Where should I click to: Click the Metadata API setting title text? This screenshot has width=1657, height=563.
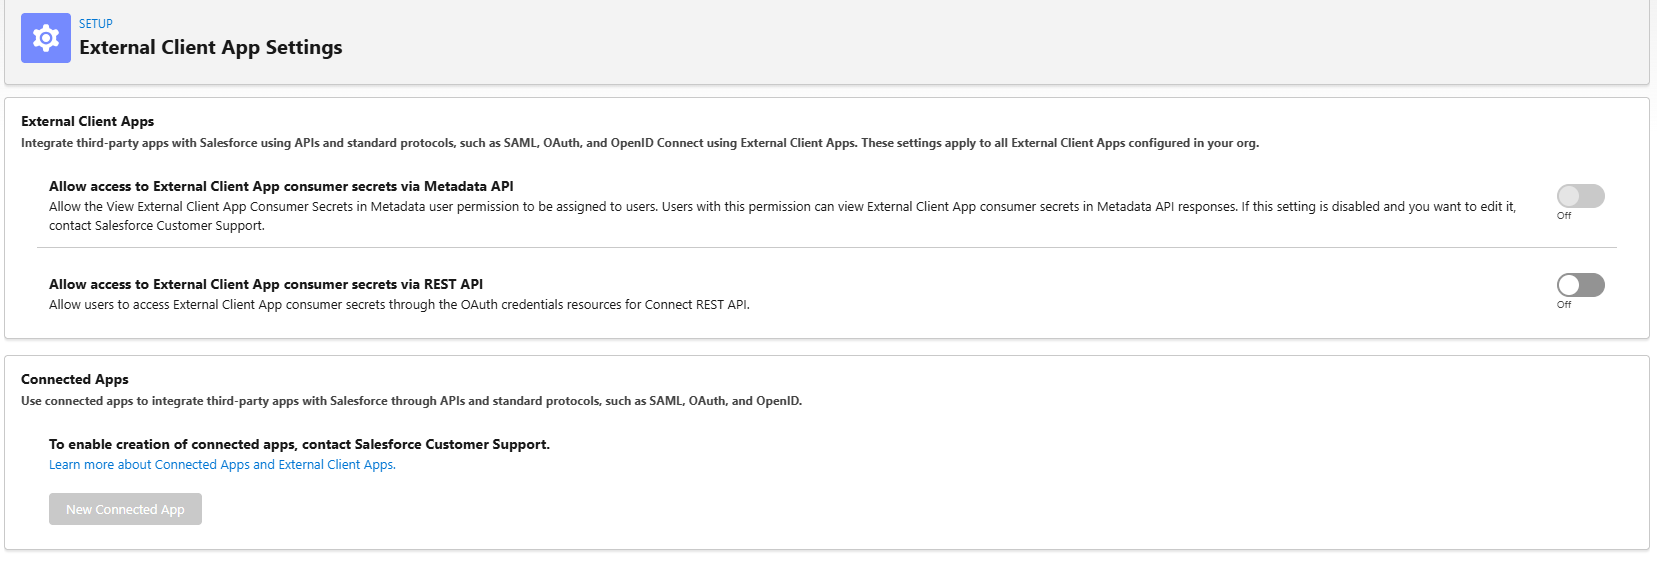coord(281,186)
